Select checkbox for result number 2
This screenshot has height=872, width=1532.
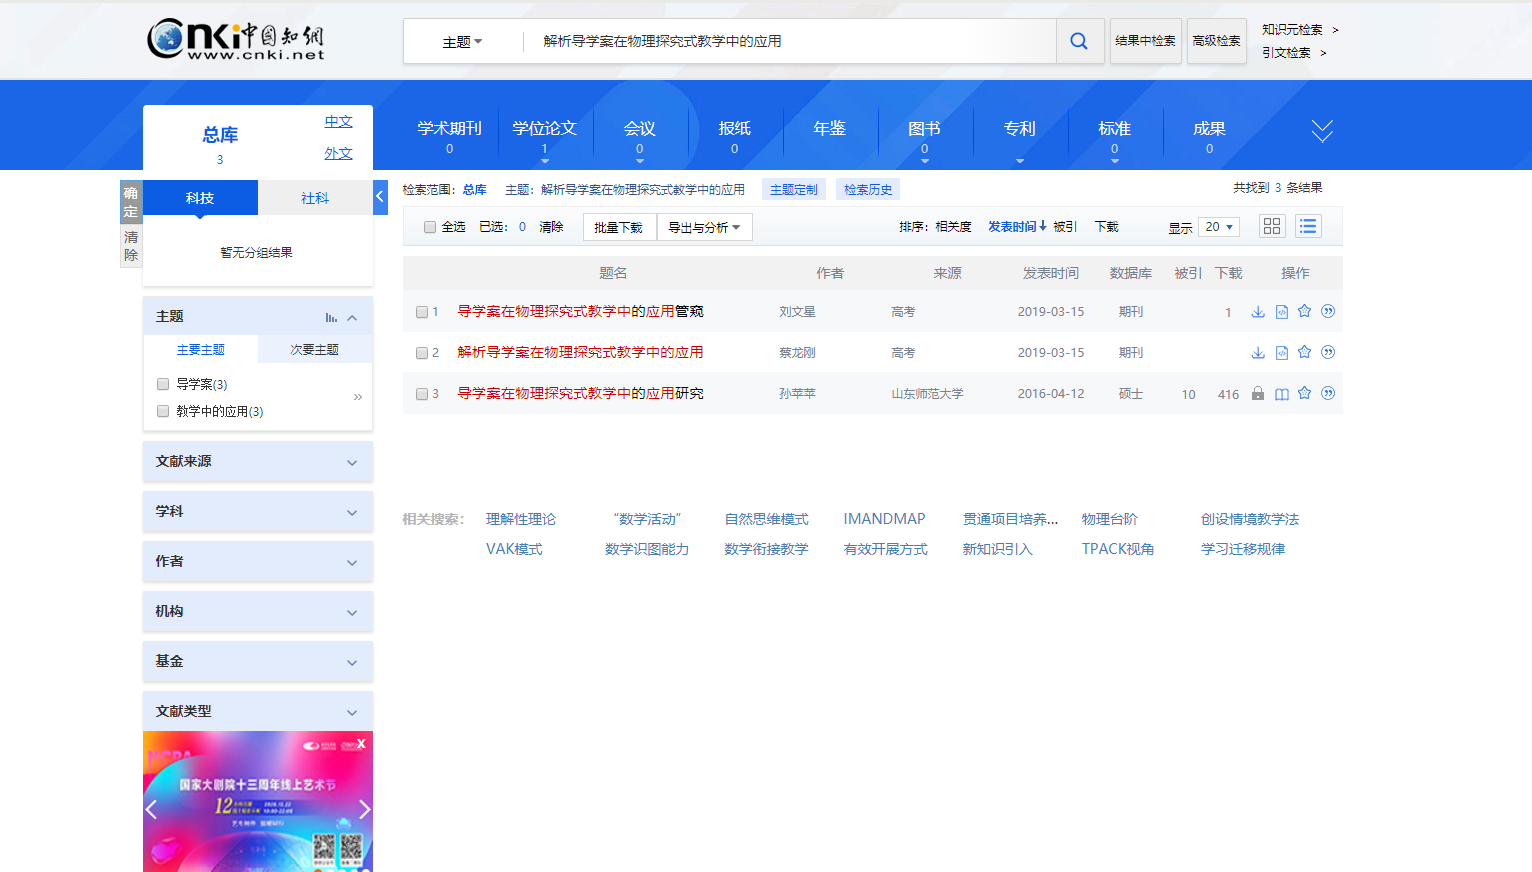(x=422, y=353)
